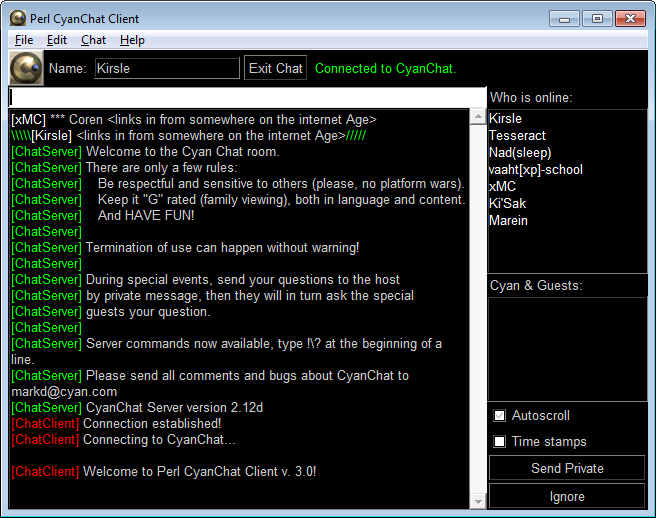
Task: Close the Perl CyanChat Client window
Action: pyautogui.click(x=630, y=19)
